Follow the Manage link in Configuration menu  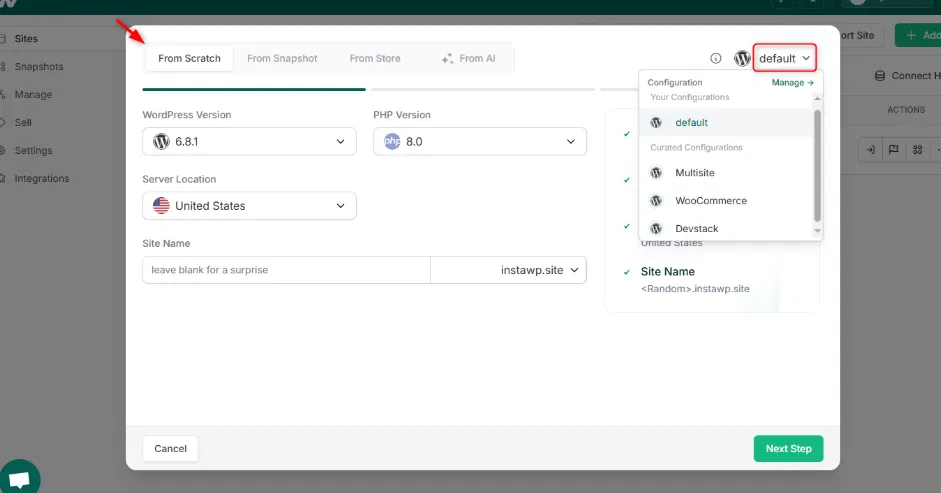(x=792, y=83)
